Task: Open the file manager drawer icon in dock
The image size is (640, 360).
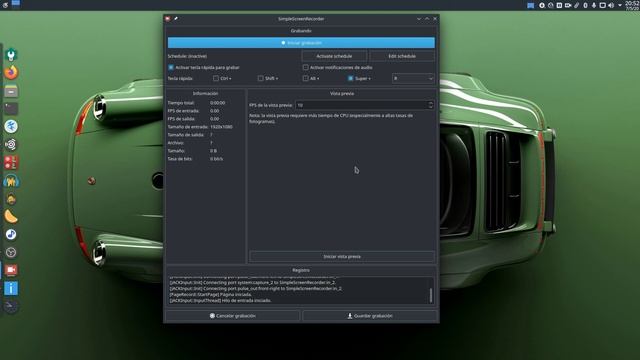Action: pos(11,91)
